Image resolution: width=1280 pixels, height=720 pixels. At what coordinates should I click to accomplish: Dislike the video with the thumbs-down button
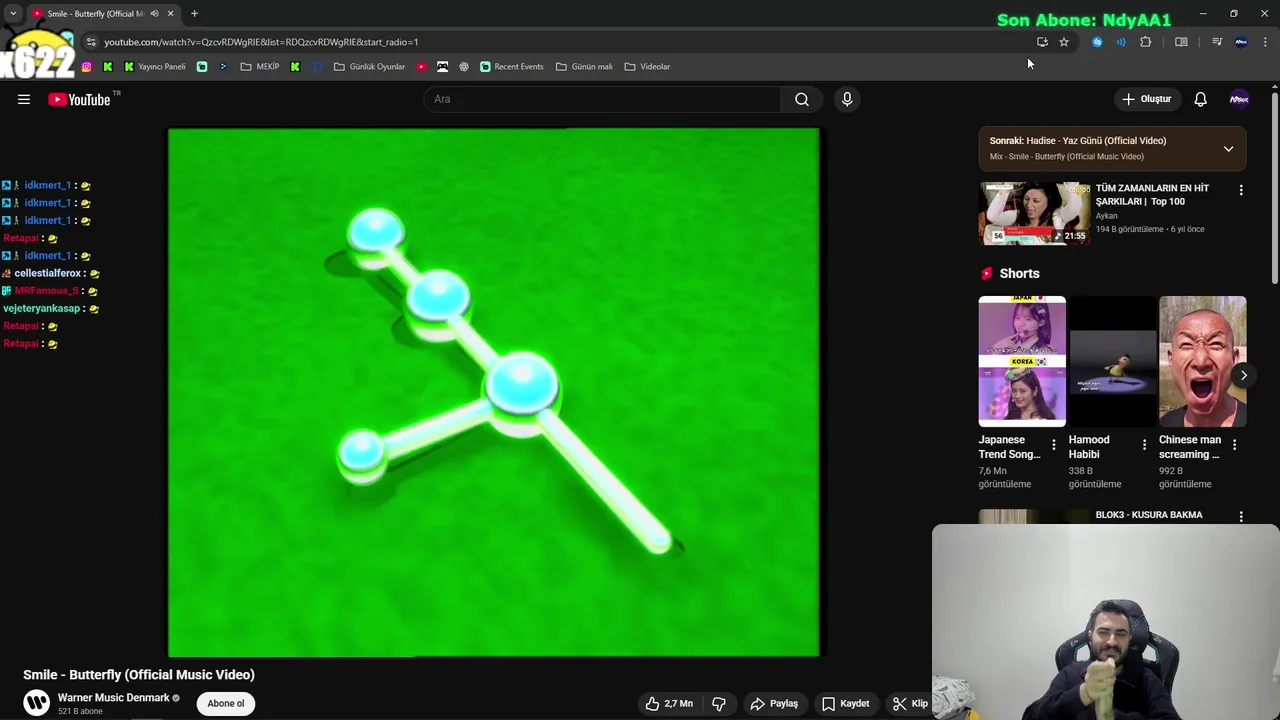(719, 703)
